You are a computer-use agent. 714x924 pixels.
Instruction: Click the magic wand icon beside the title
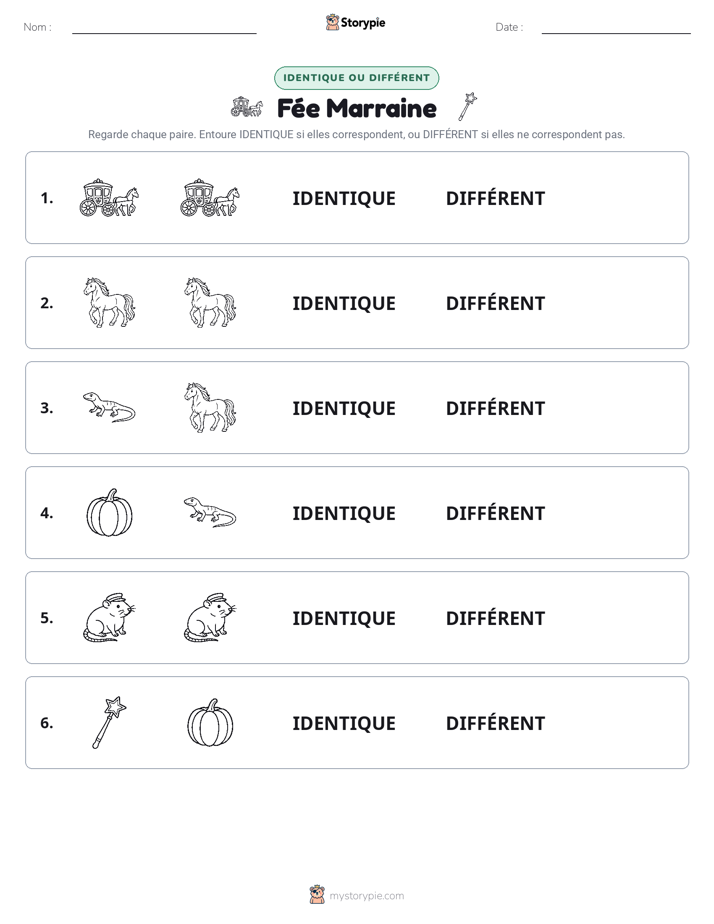point(467,107)
